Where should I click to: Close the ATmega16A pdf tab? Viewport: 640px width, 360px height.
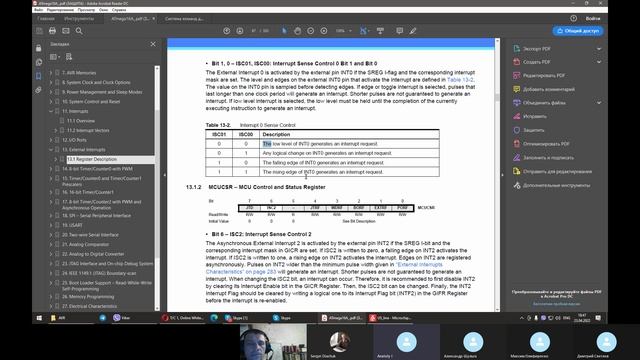tap(153, 18)
